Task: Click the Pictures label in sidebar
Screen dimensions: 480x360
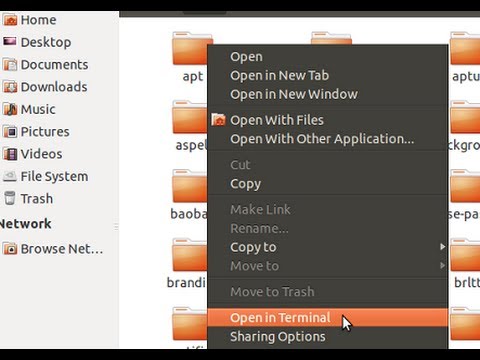Action: point(45,132)
